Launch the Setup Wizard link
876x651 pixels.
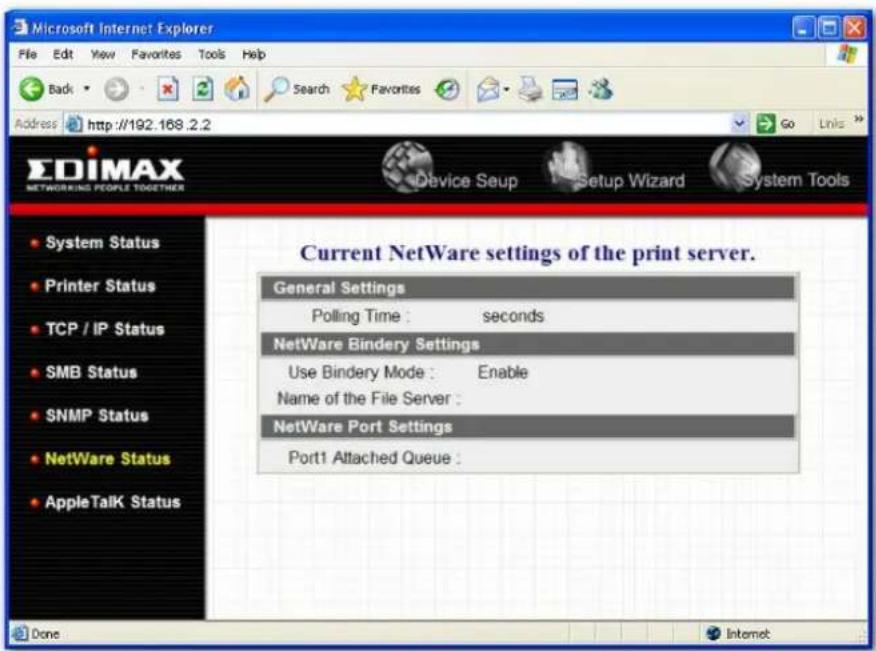pyautogui.click(x=615, y=168)
